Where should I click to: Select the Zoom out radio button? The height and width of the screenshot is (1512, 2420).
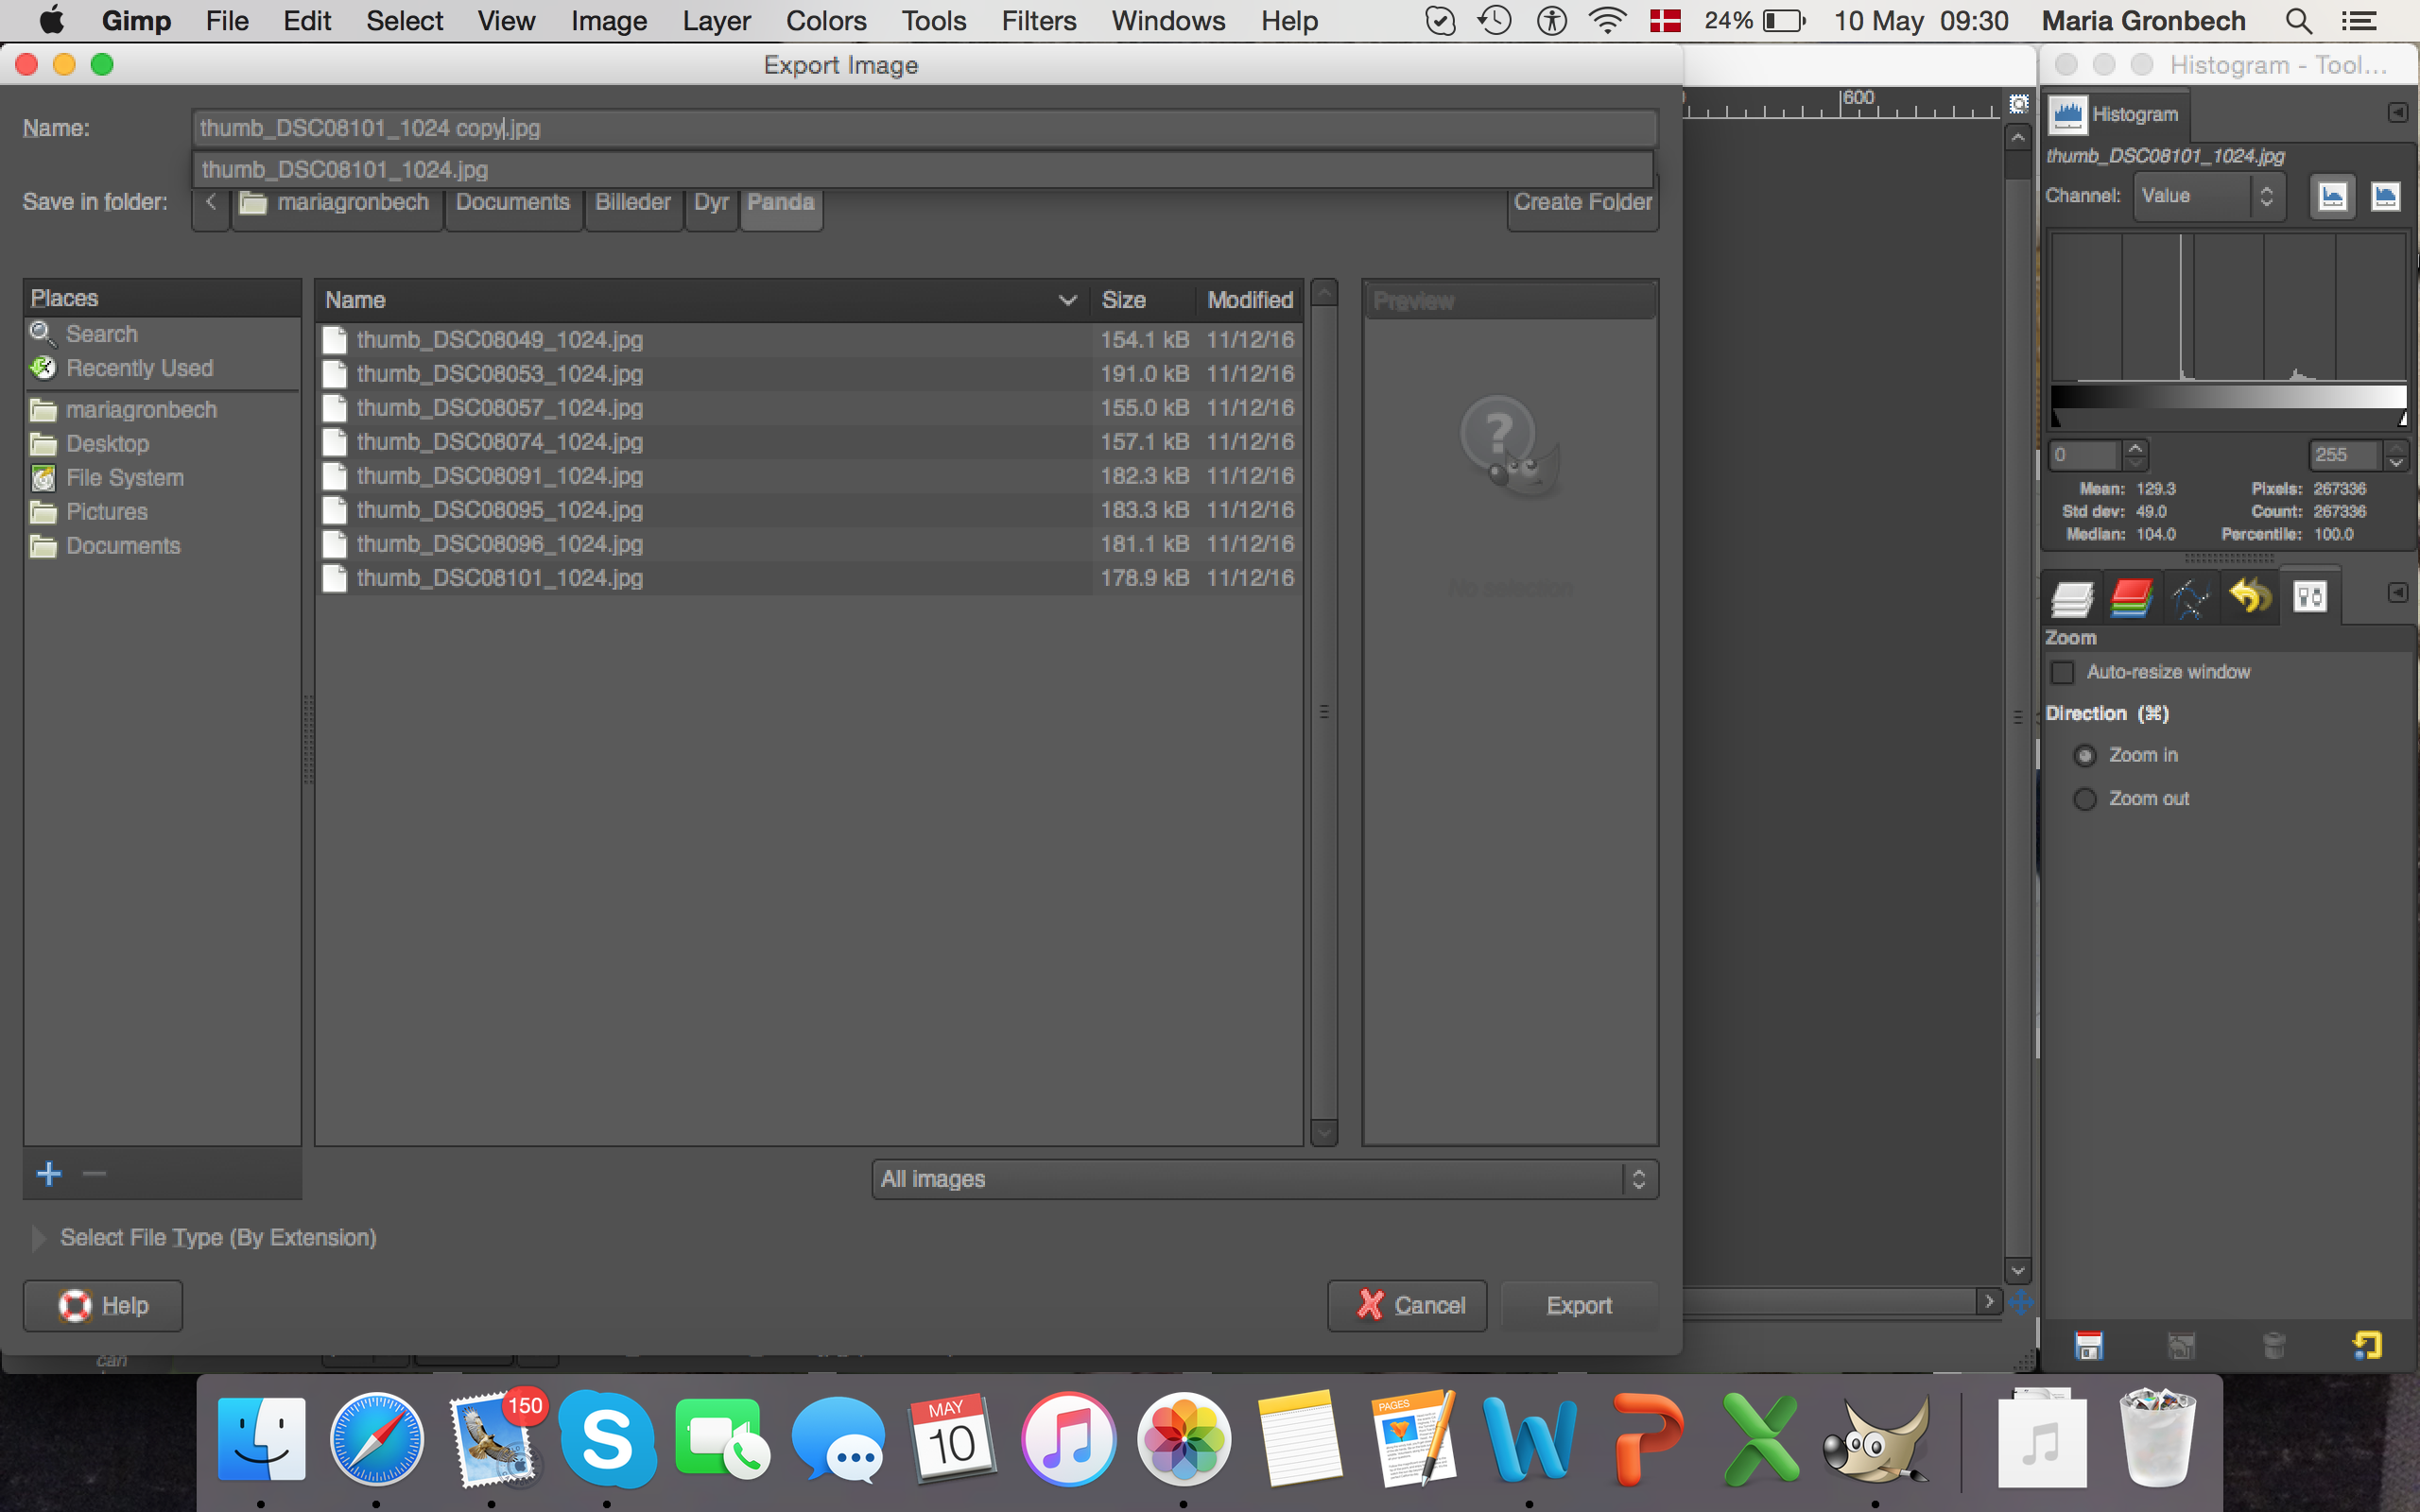coord(2085,799)
